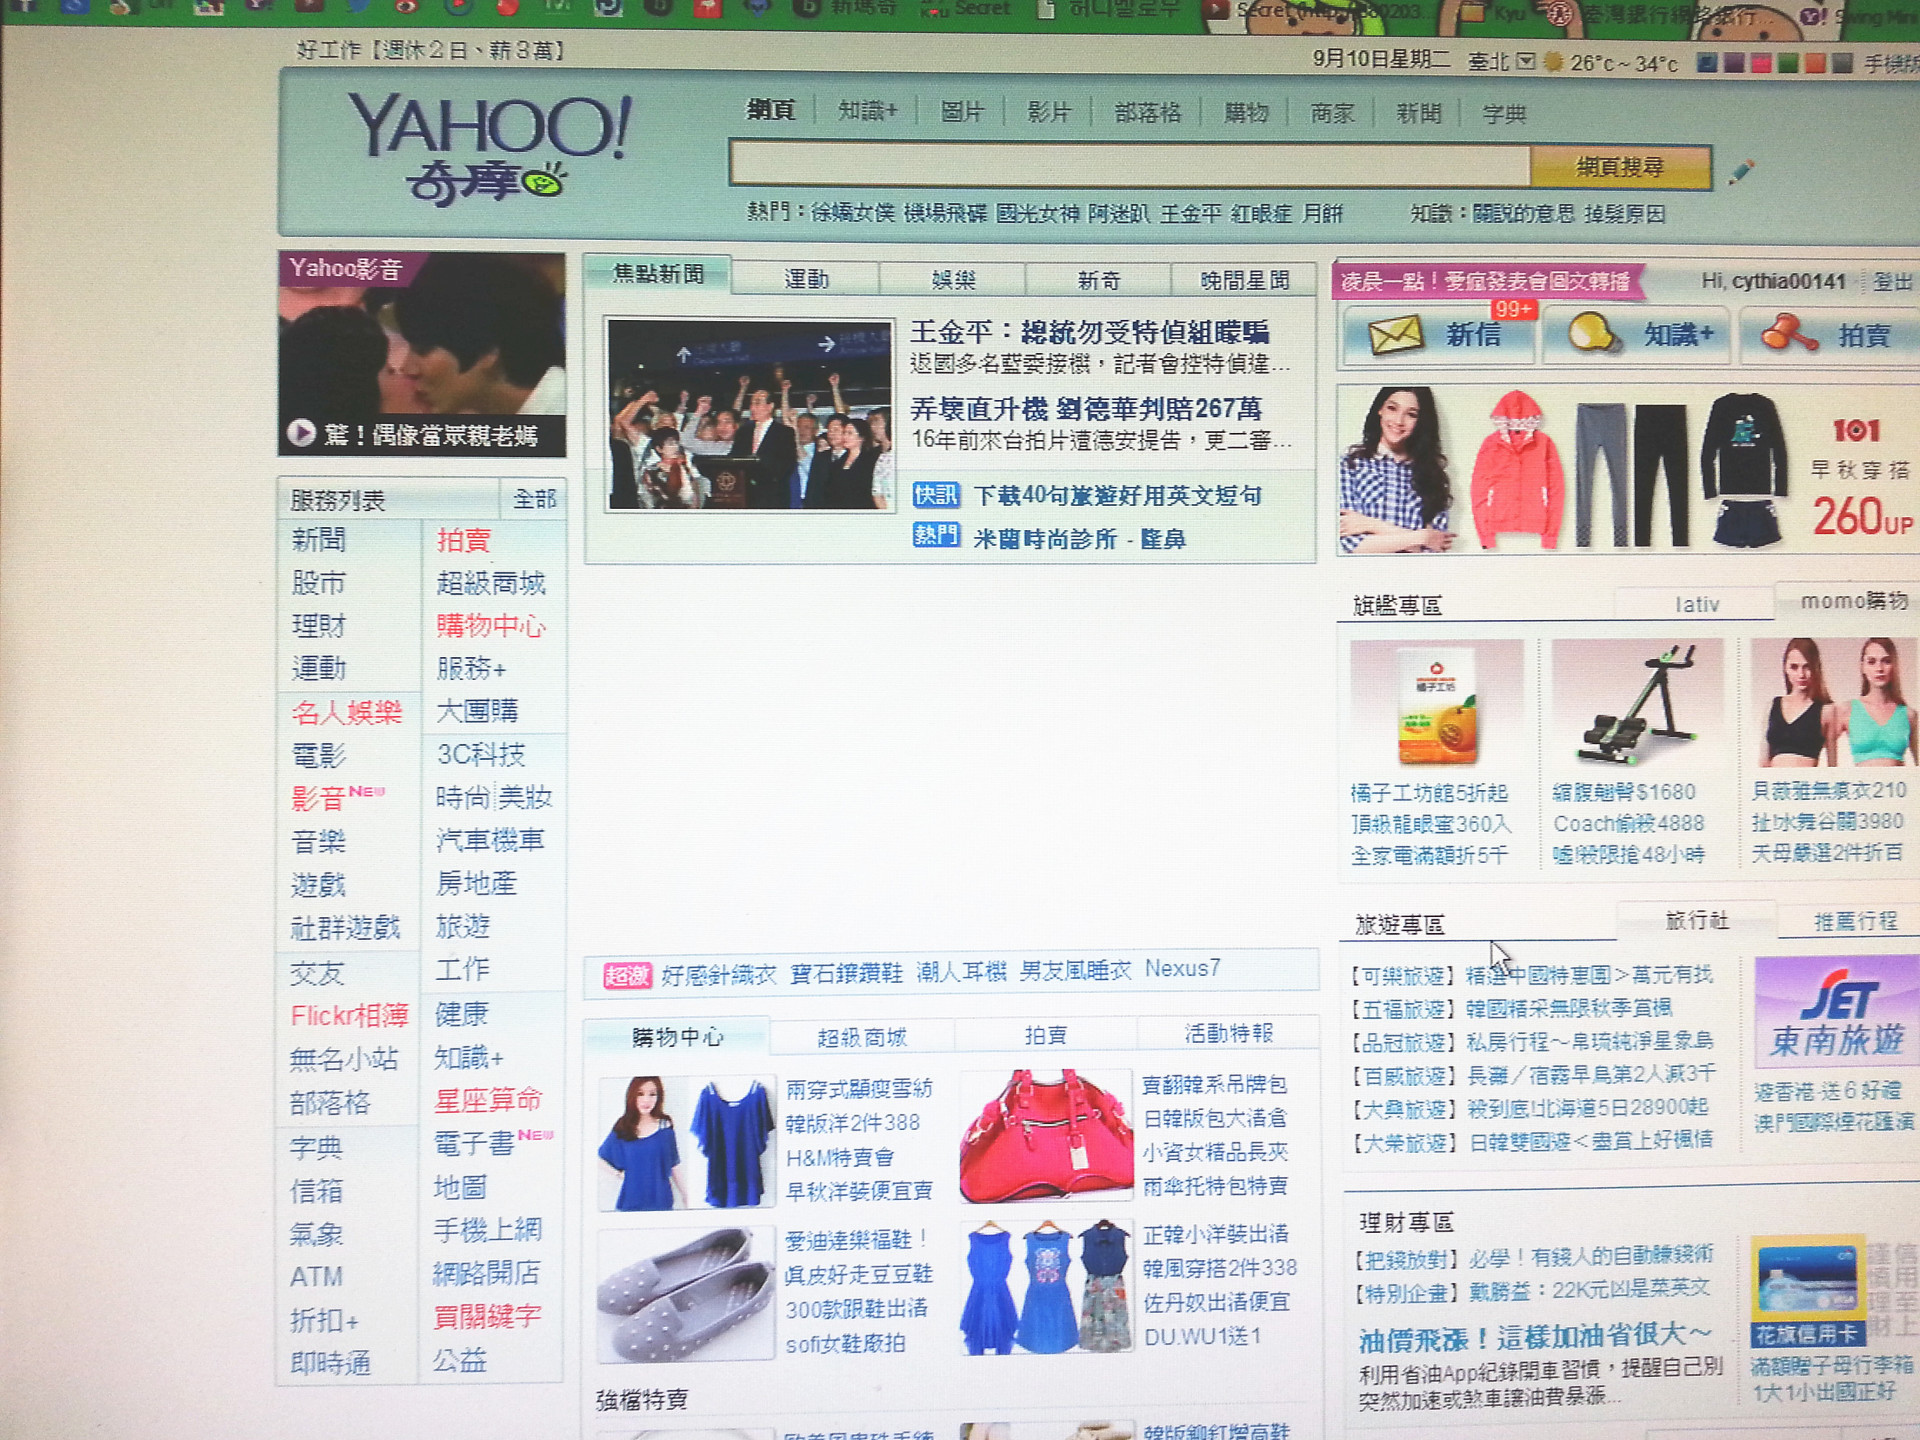Click the sun weather icon
The width and height of the screenshot is (1920, 1440).
(x=1553, y=62)
